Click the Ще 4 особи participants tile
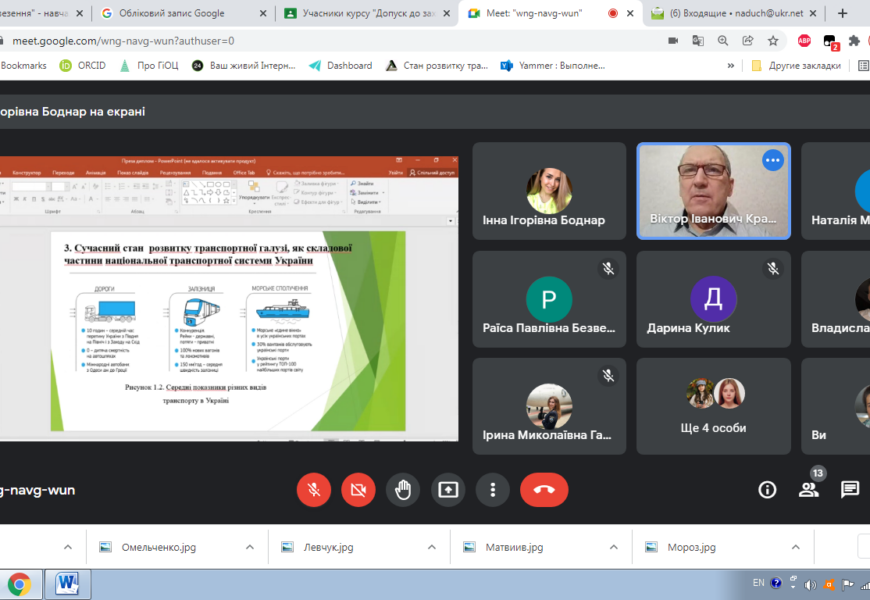This screenshot has width=870, height=600. (713, 406)
